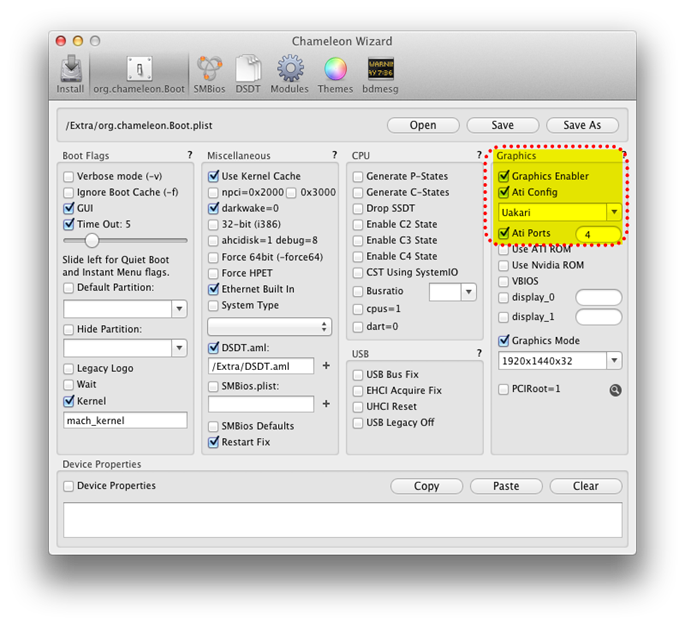Open the DSDT toolbar icon

tap(248, 74)
